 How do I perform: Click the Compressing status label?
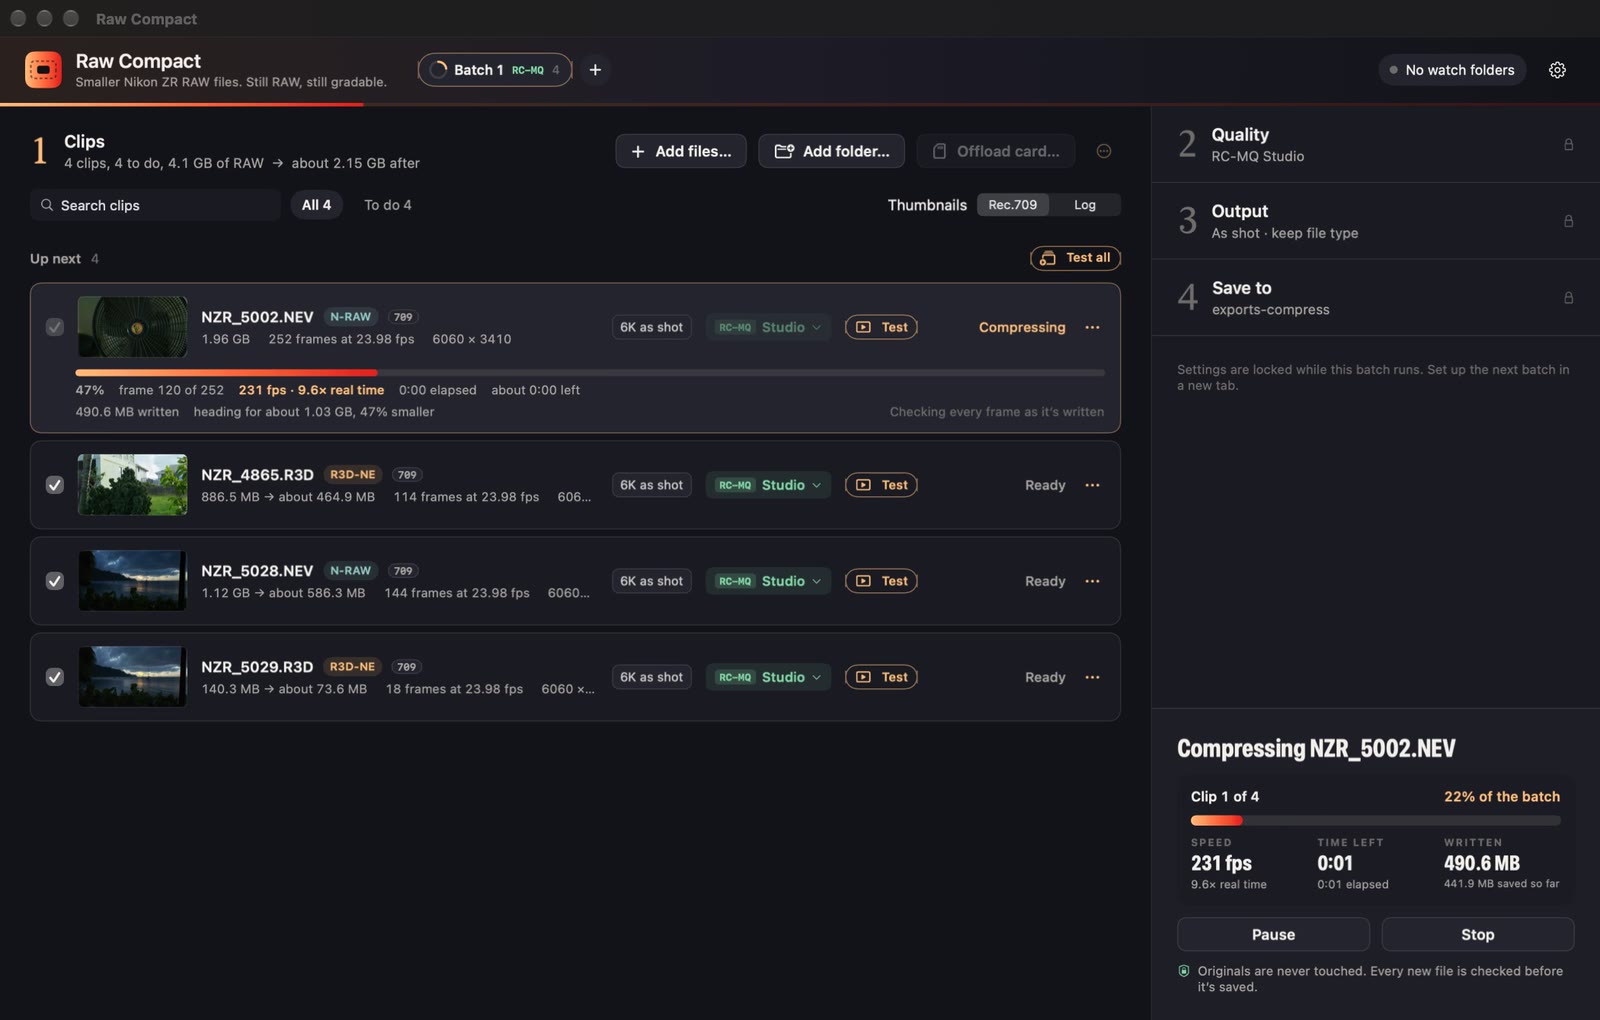click(1022, 327)
